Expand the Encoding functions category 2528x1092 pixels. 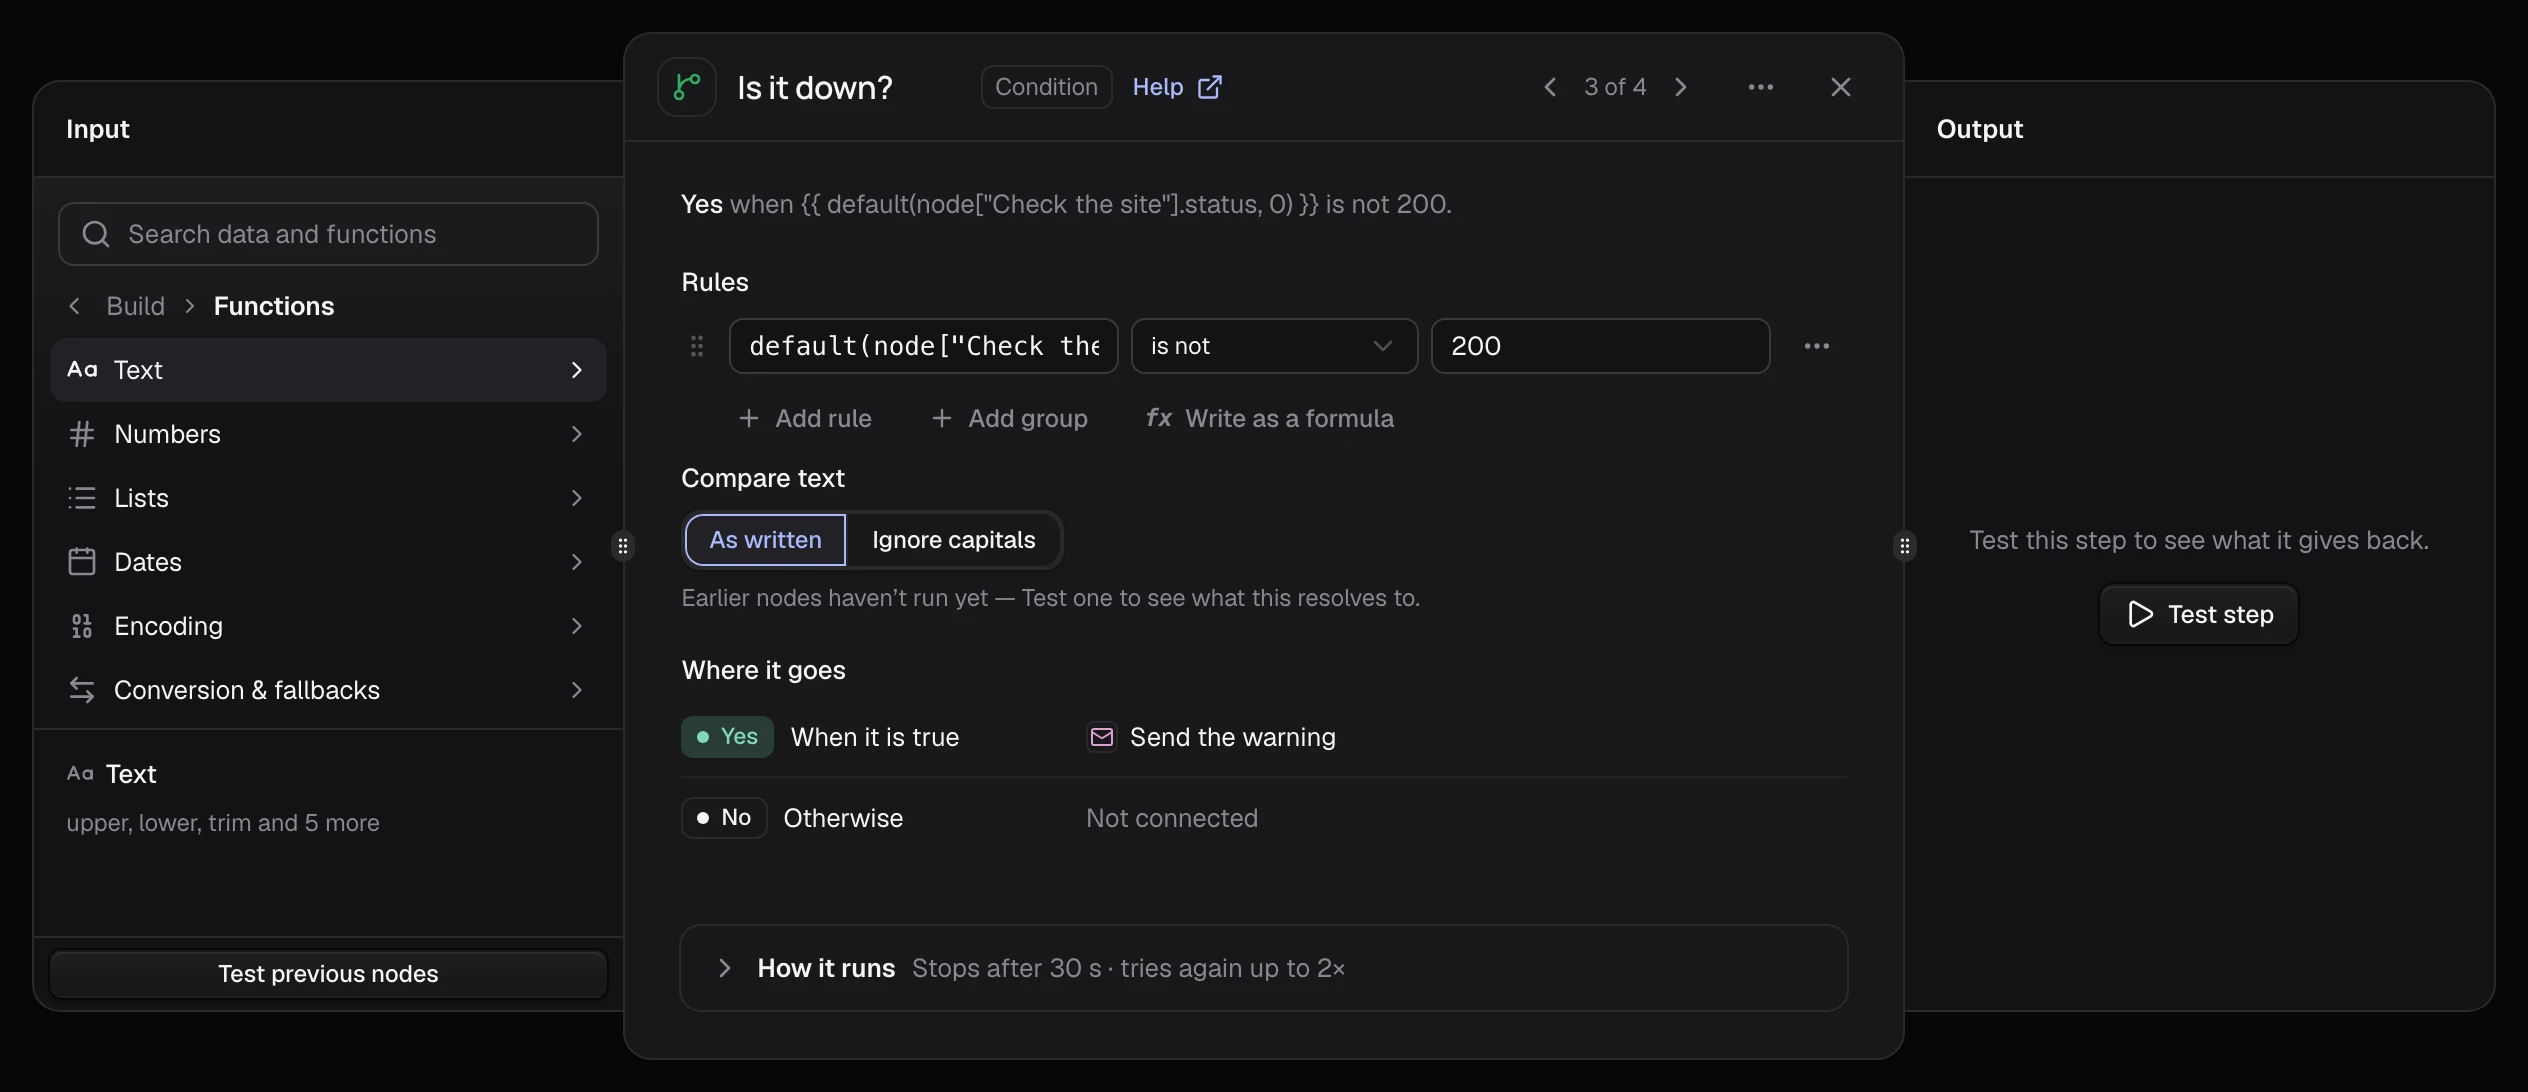[x=328, y=626]
